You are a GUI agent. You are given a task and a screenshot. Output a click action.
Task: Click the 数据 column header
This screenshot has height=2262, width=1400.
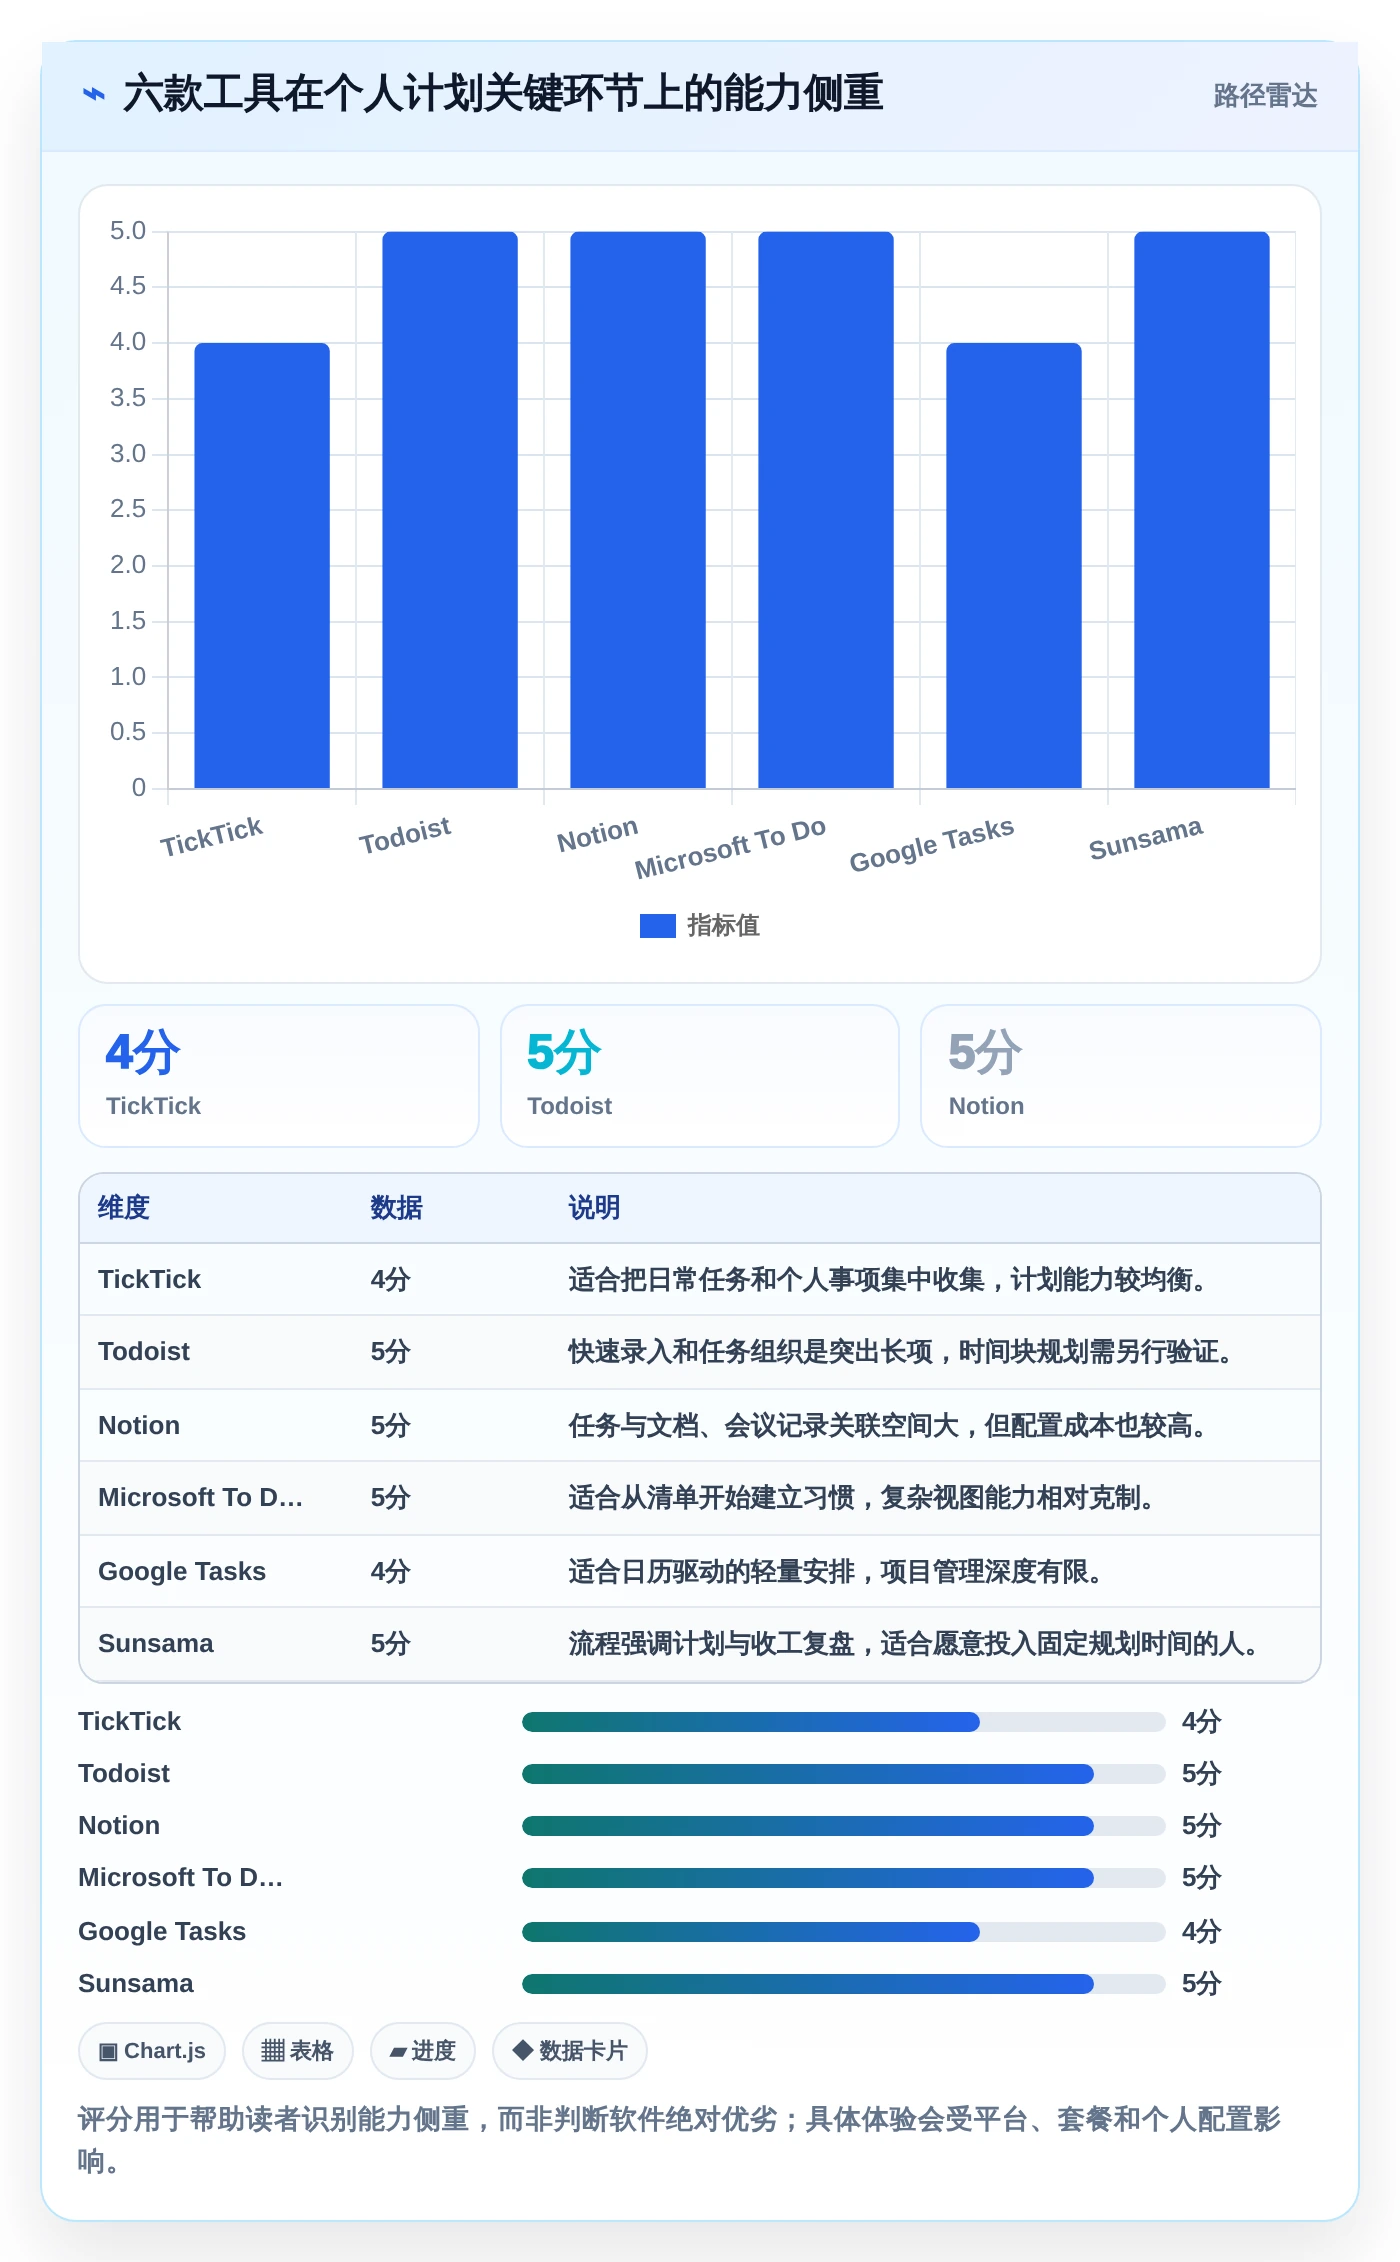396,1208
